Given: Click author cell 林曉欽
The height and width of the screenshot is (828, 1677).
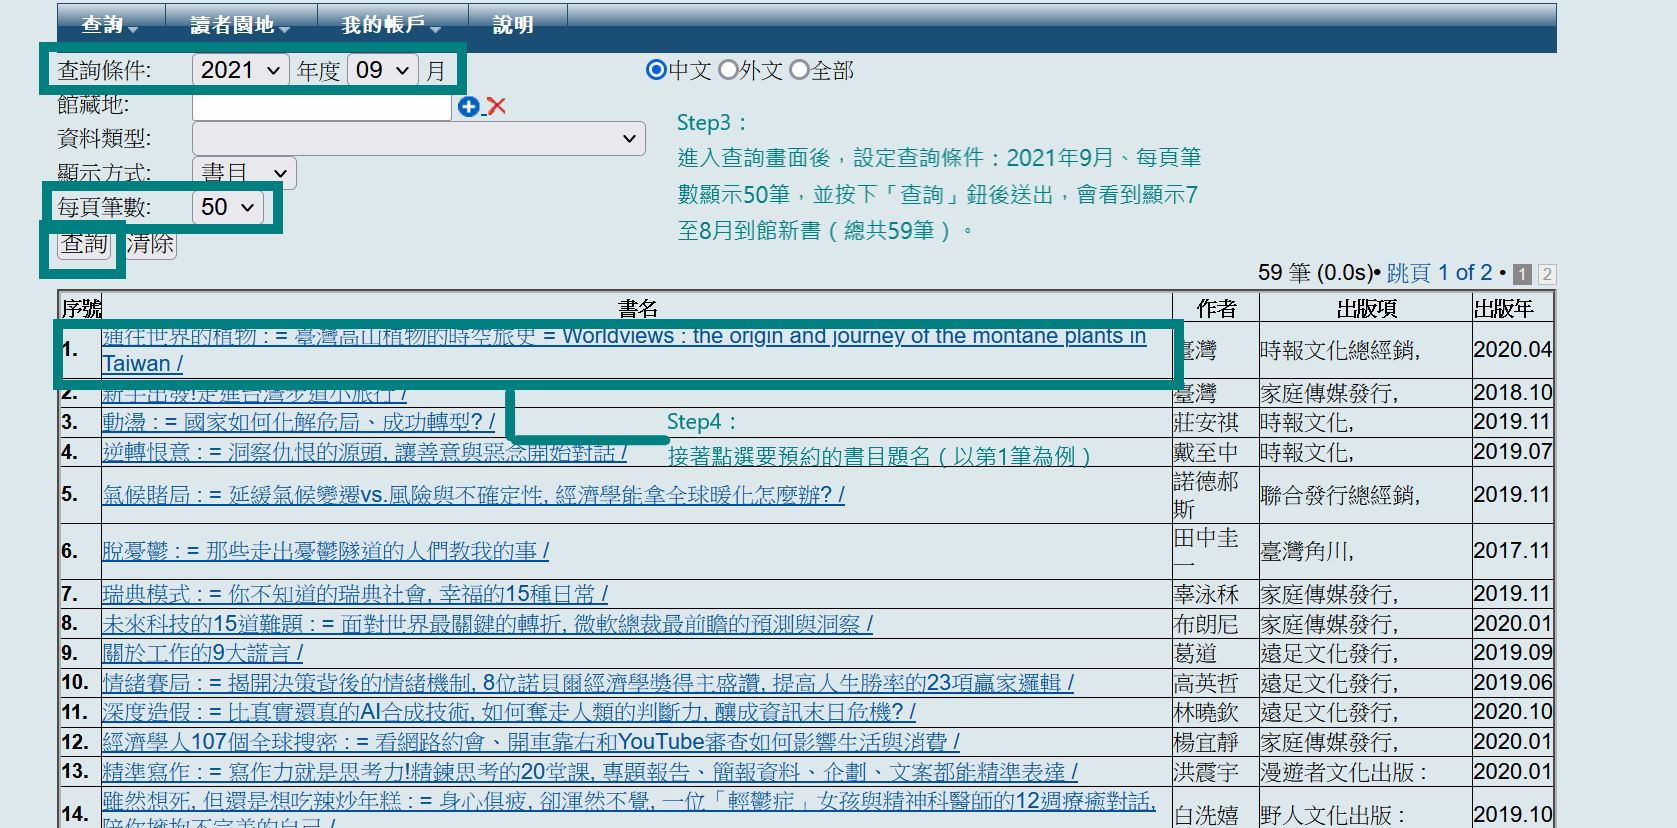Looking at the screenshot, I should tap(1206, 713).
